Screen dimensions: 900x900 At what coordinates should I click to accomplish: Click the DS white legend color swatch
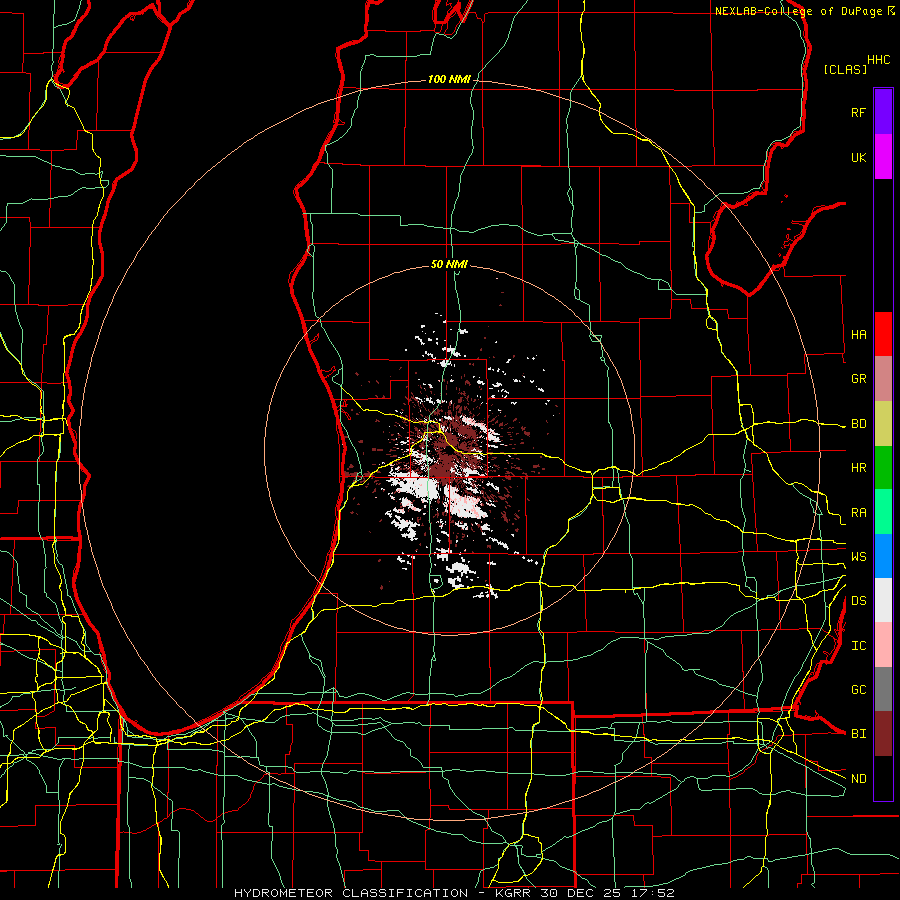coord(883,600)
